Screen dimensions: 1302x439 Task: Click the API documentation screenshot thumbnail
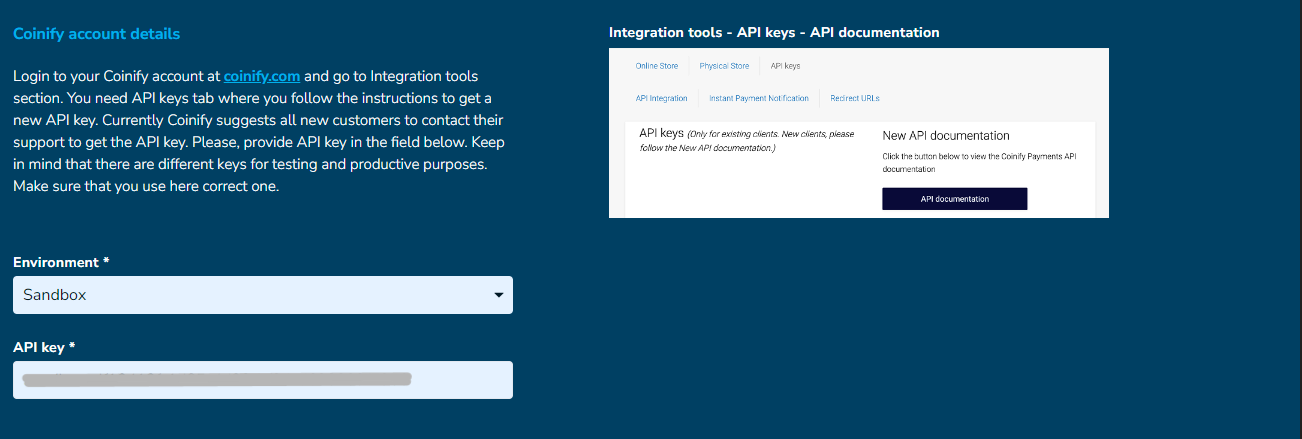coord(859,133)
